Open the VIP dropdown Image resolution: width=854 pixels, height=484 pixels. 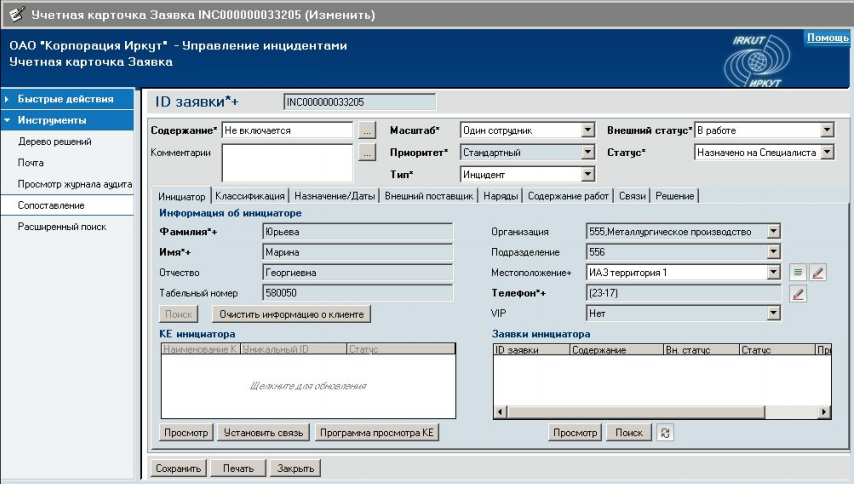pos(773,313)
